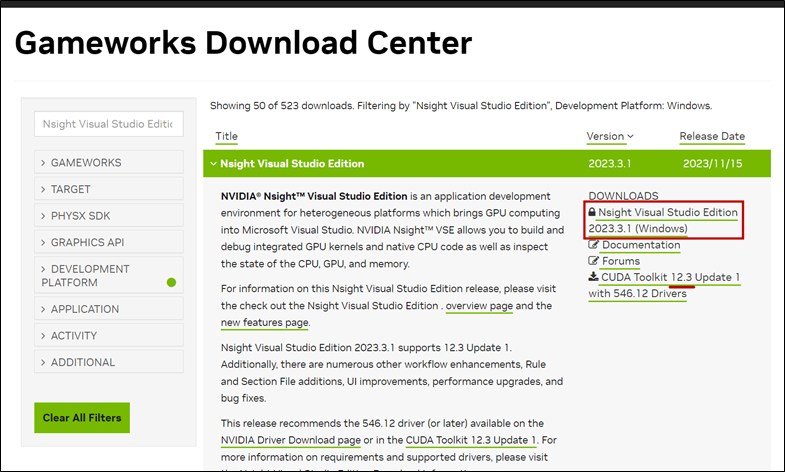Viewport: 785px width, 472px height.
Task: Click the Nsight Visual Studio Edition search field
Action: tap(109, 124)
